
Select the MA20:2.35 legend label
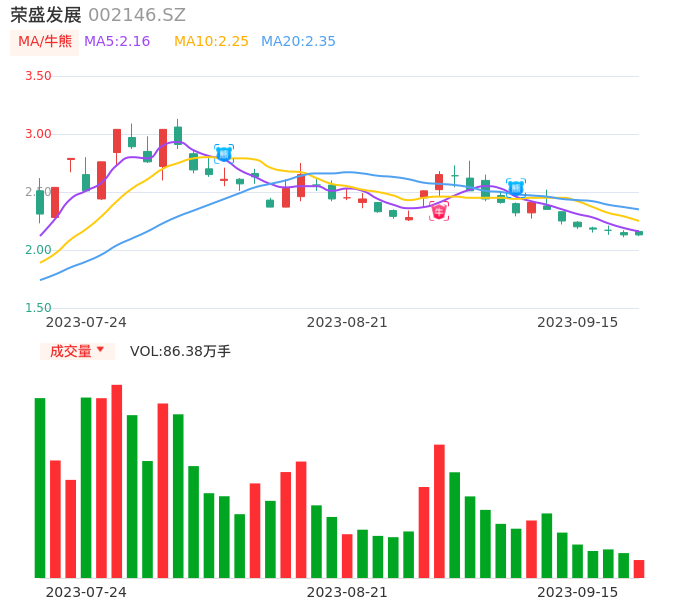[x=298, y=42]
